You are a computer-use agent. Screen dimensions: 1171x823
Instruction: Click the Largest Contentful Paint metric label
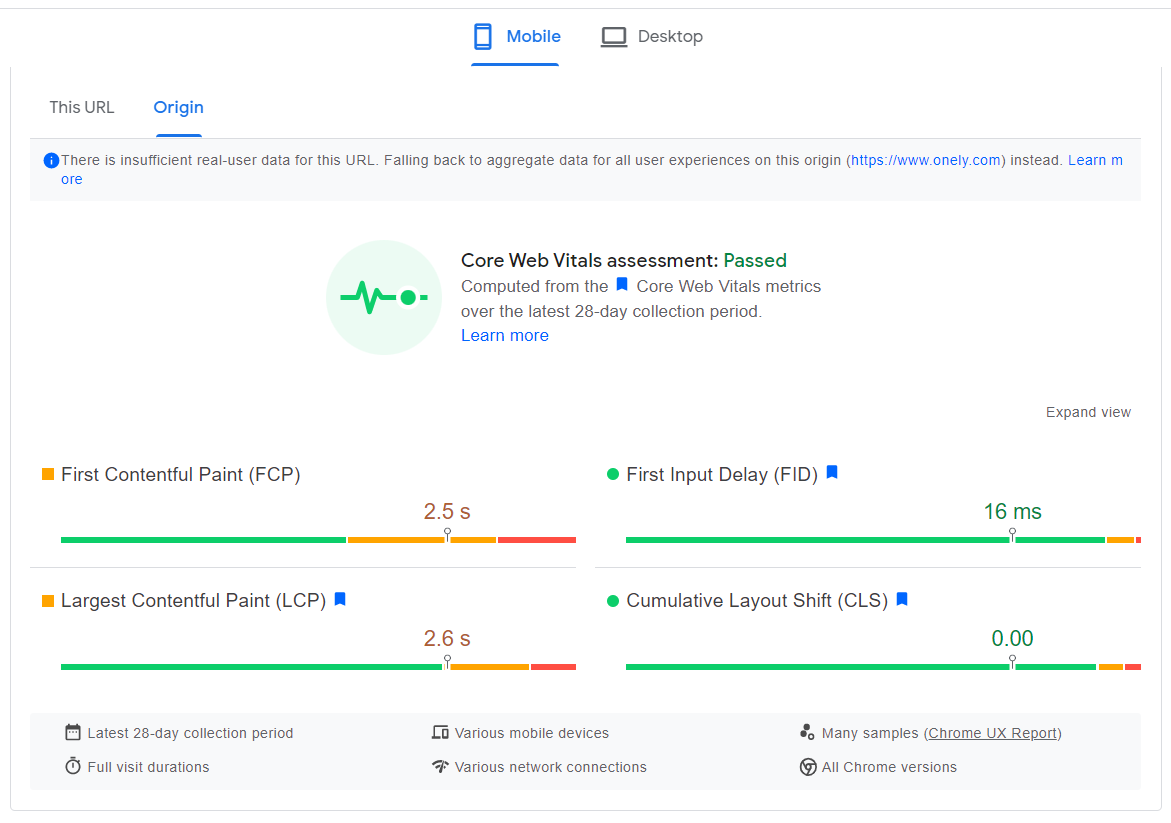click(x=193, y=601)
